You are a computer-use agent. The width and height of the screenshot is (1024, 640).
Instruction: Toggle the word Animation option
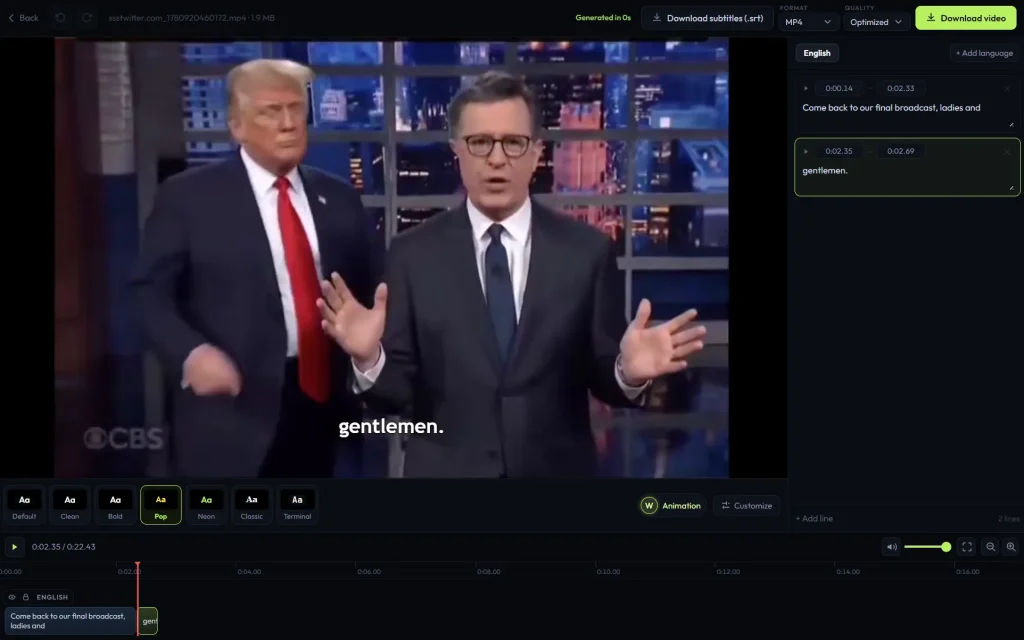[672, 505]
